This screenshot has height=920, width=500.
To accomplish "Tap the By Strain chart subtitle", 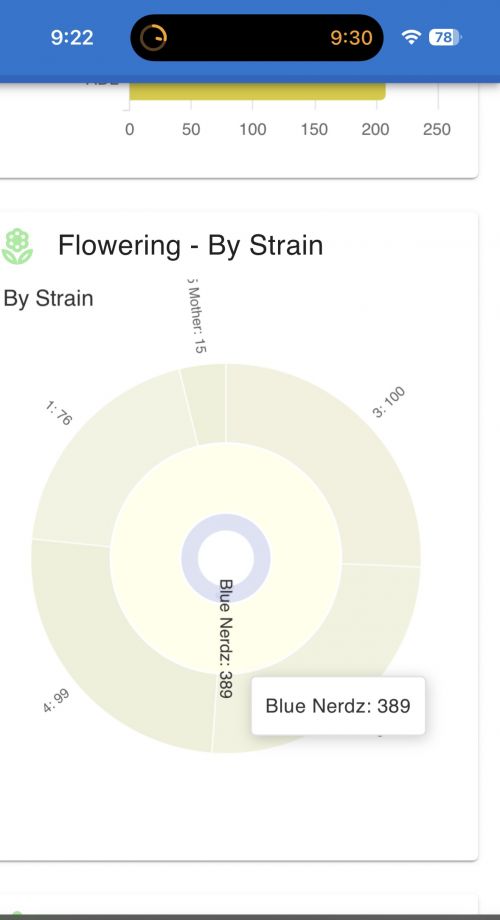I will [48, 298].
